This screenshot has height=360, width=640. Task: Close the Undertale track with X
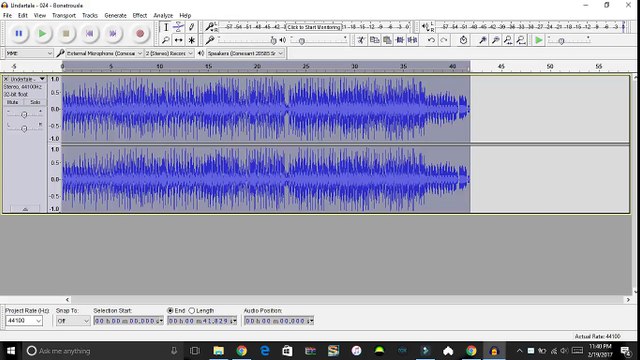[x=6, y=79]
